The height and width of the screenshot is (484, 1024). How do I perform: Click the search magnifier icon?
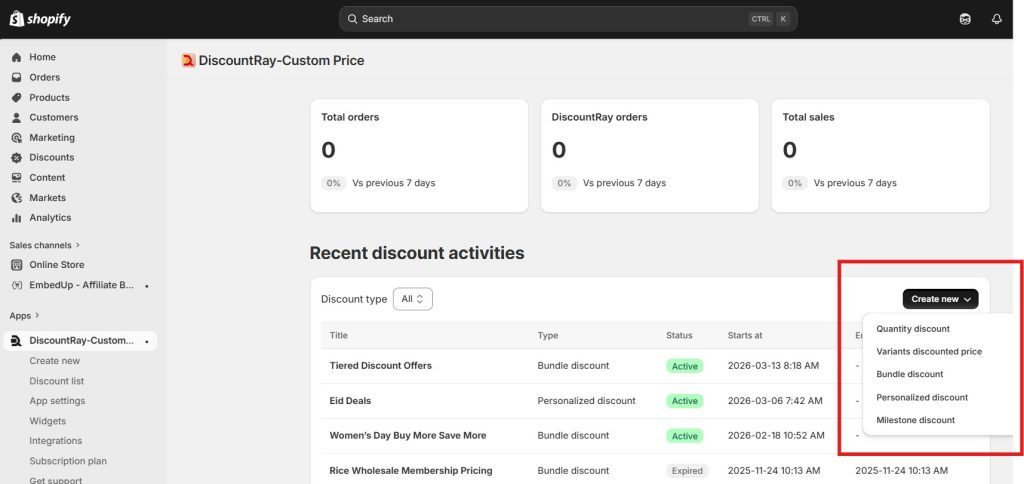353,19
